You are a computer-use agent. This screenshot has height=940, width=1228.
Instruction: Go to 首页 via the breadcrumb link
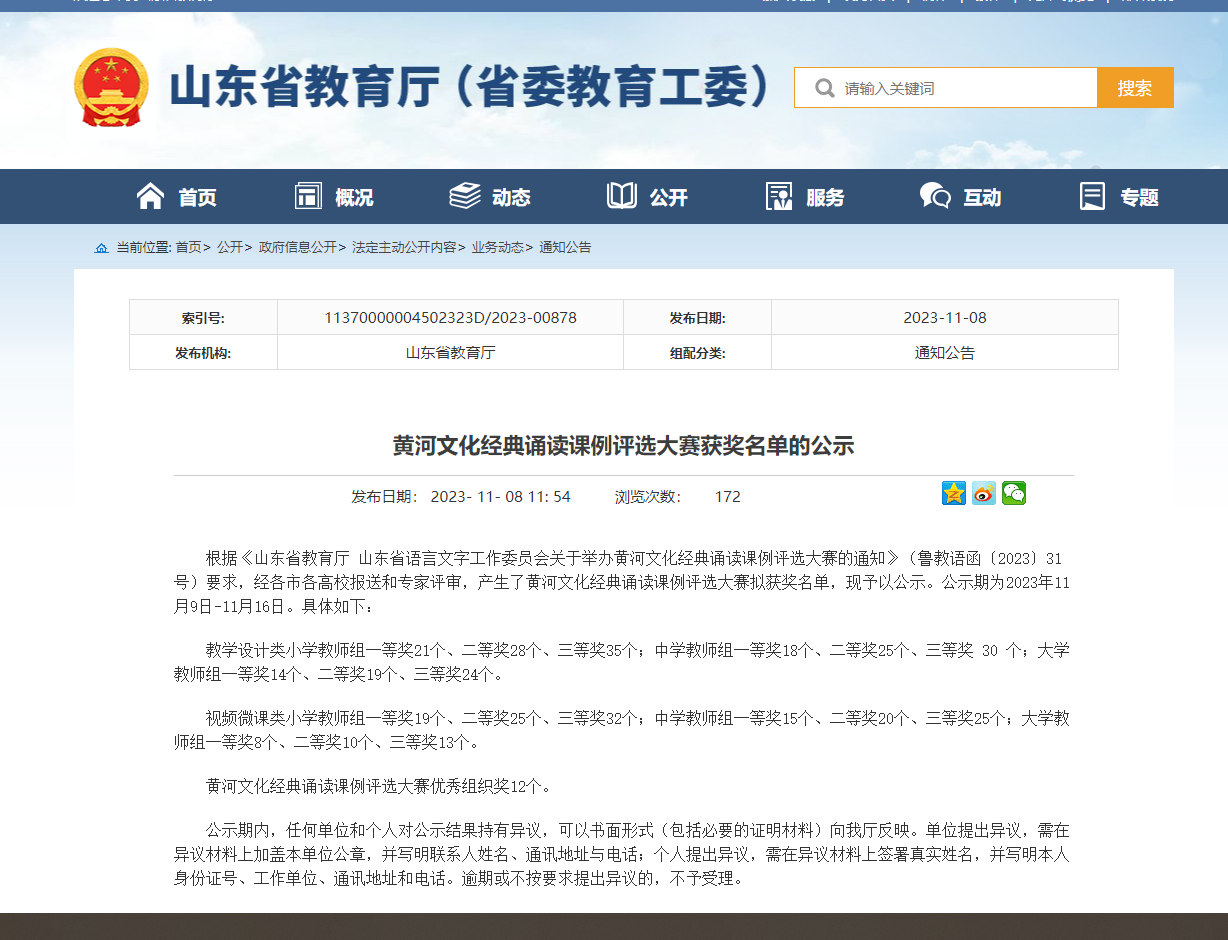(x=188, y=247)
